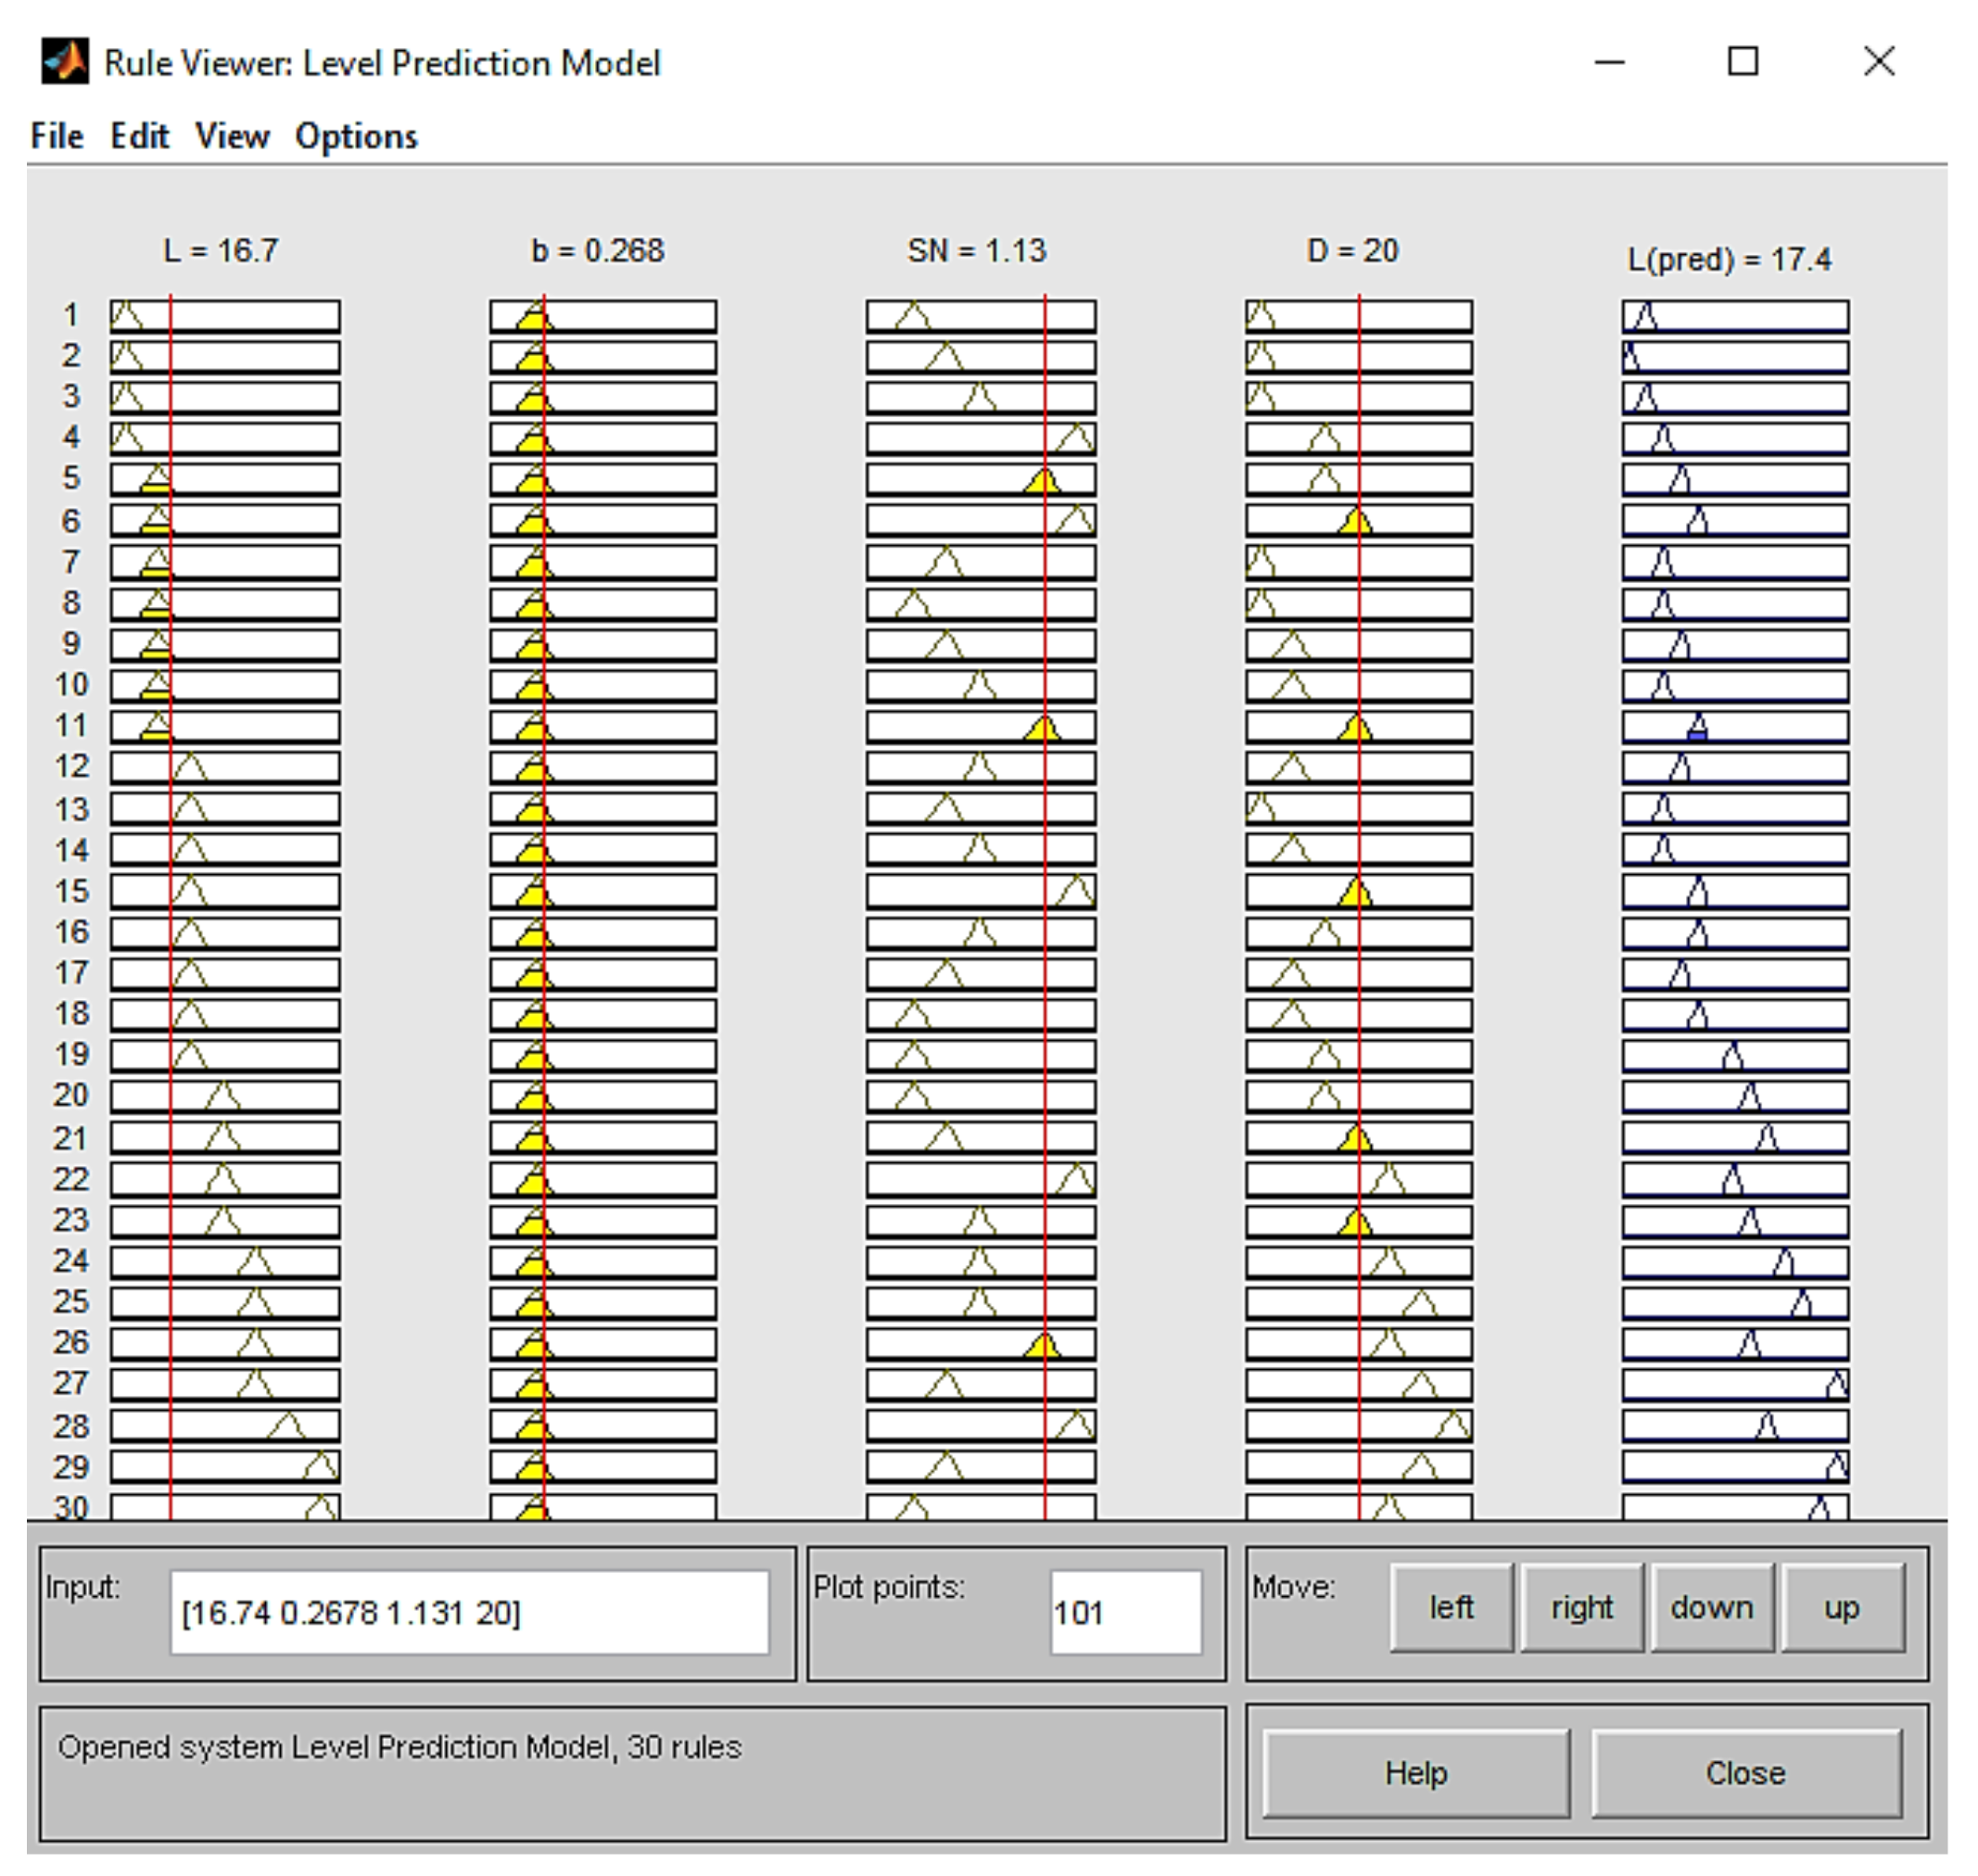Click the Close button at bottom right
This screenshot has width=1978, height=1876.
tap(1745, 1773)
